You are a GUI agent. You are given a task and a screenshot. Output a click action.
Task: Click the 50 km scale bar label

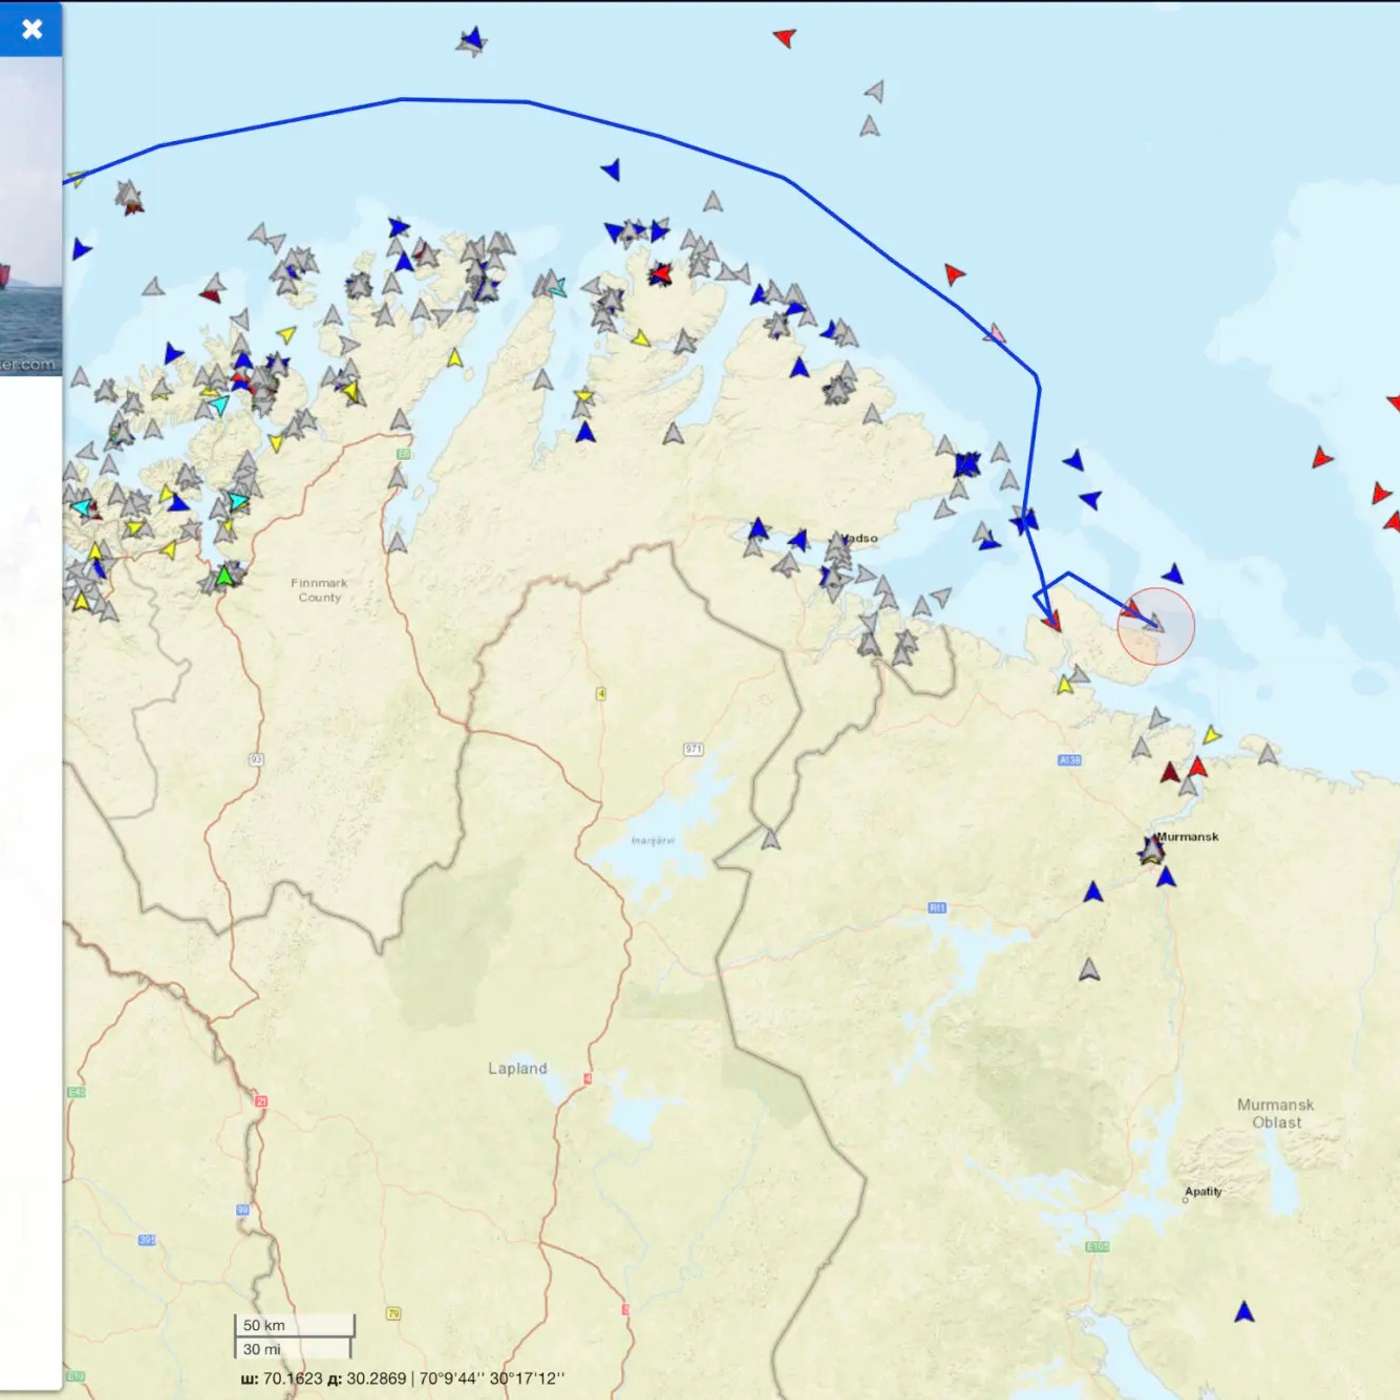pyautogui.click(x=264, y=1325)
